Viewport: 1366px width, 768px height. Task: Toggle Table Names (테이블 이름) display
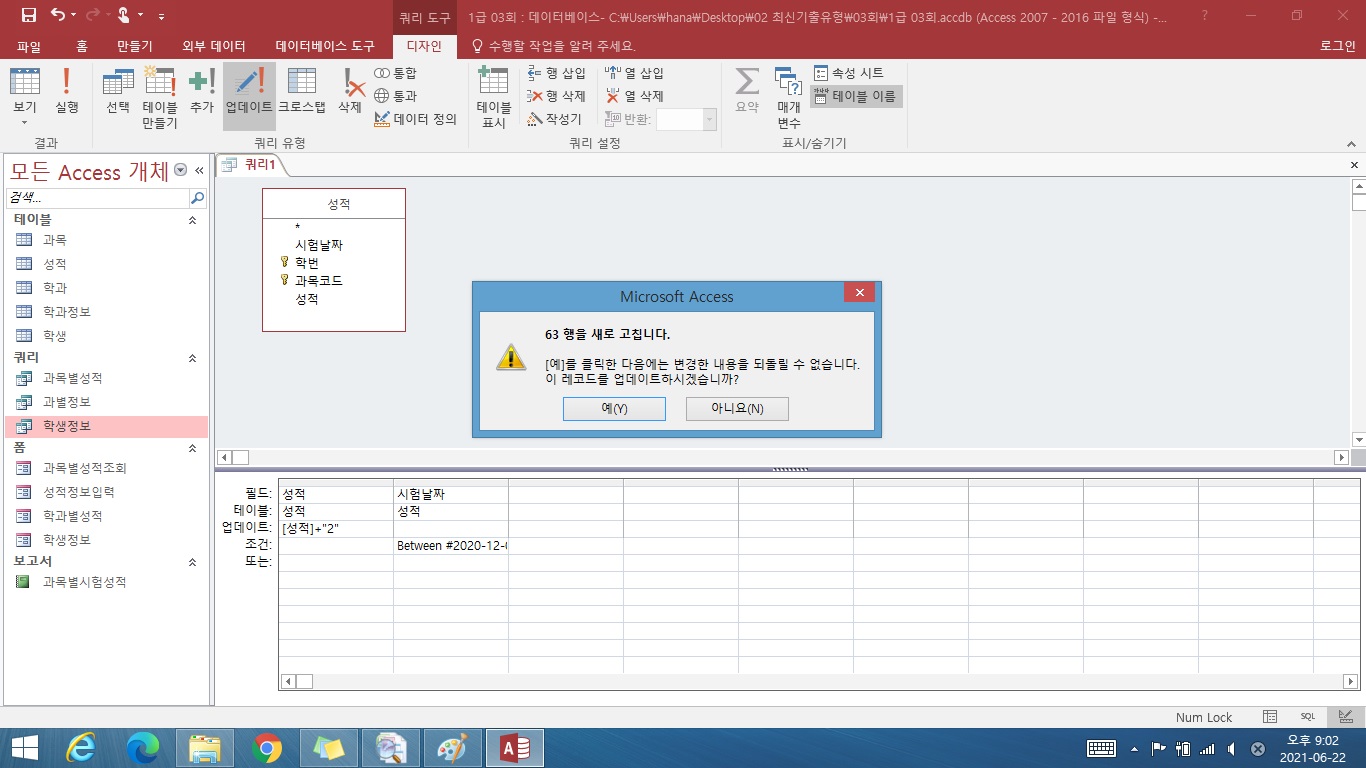(855, 96)
